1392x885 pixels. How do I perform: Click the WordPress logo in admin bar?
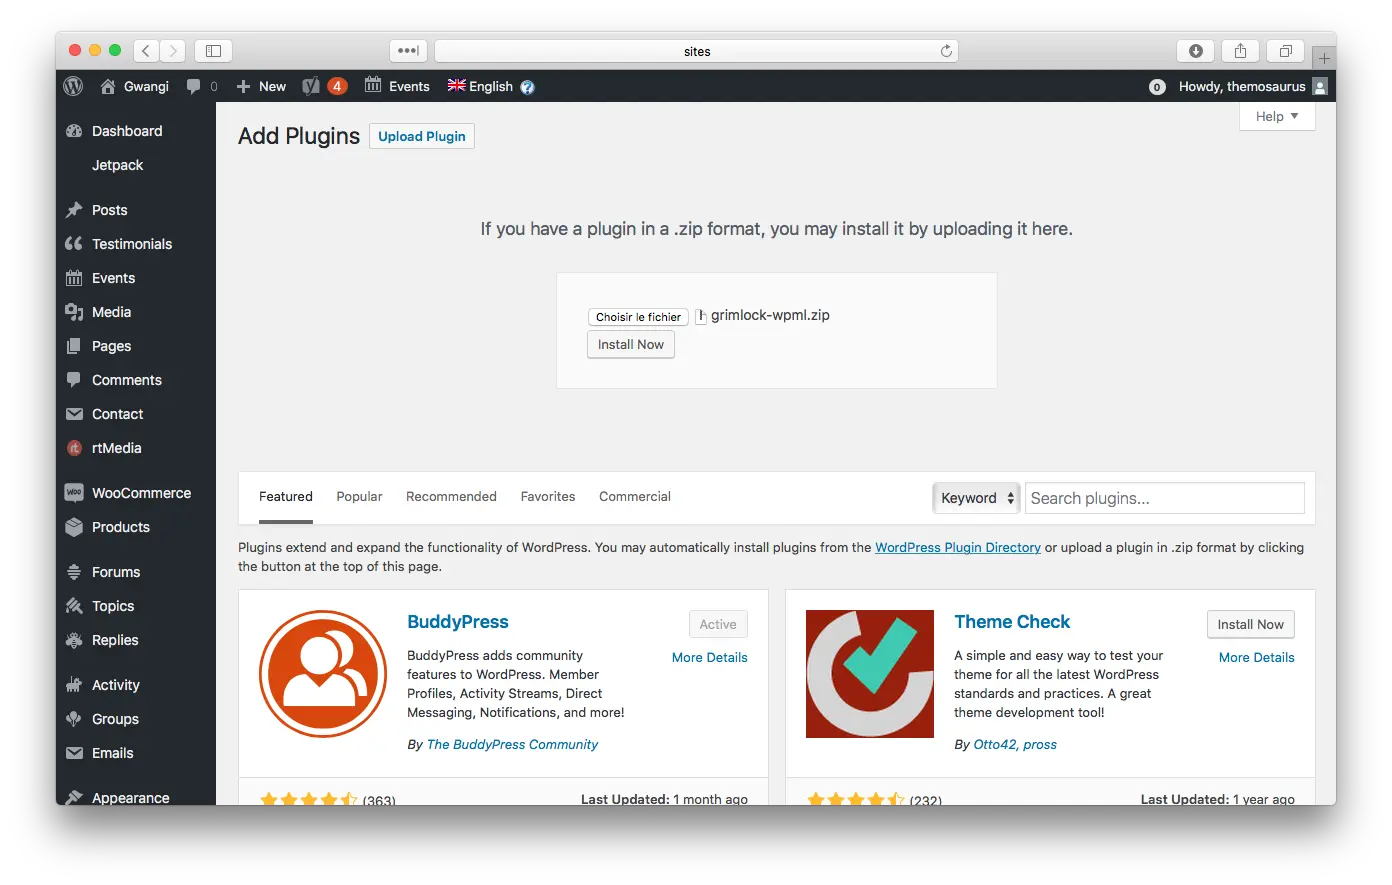73,86
